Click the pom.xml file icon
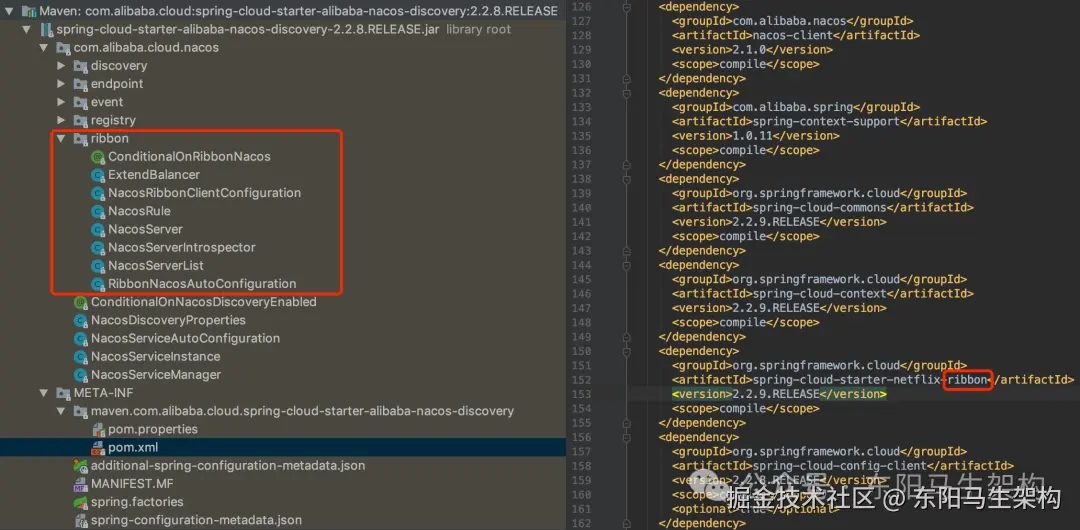Image resolution: width=1080 pixels, height=530 pixels. click(98, 447)
